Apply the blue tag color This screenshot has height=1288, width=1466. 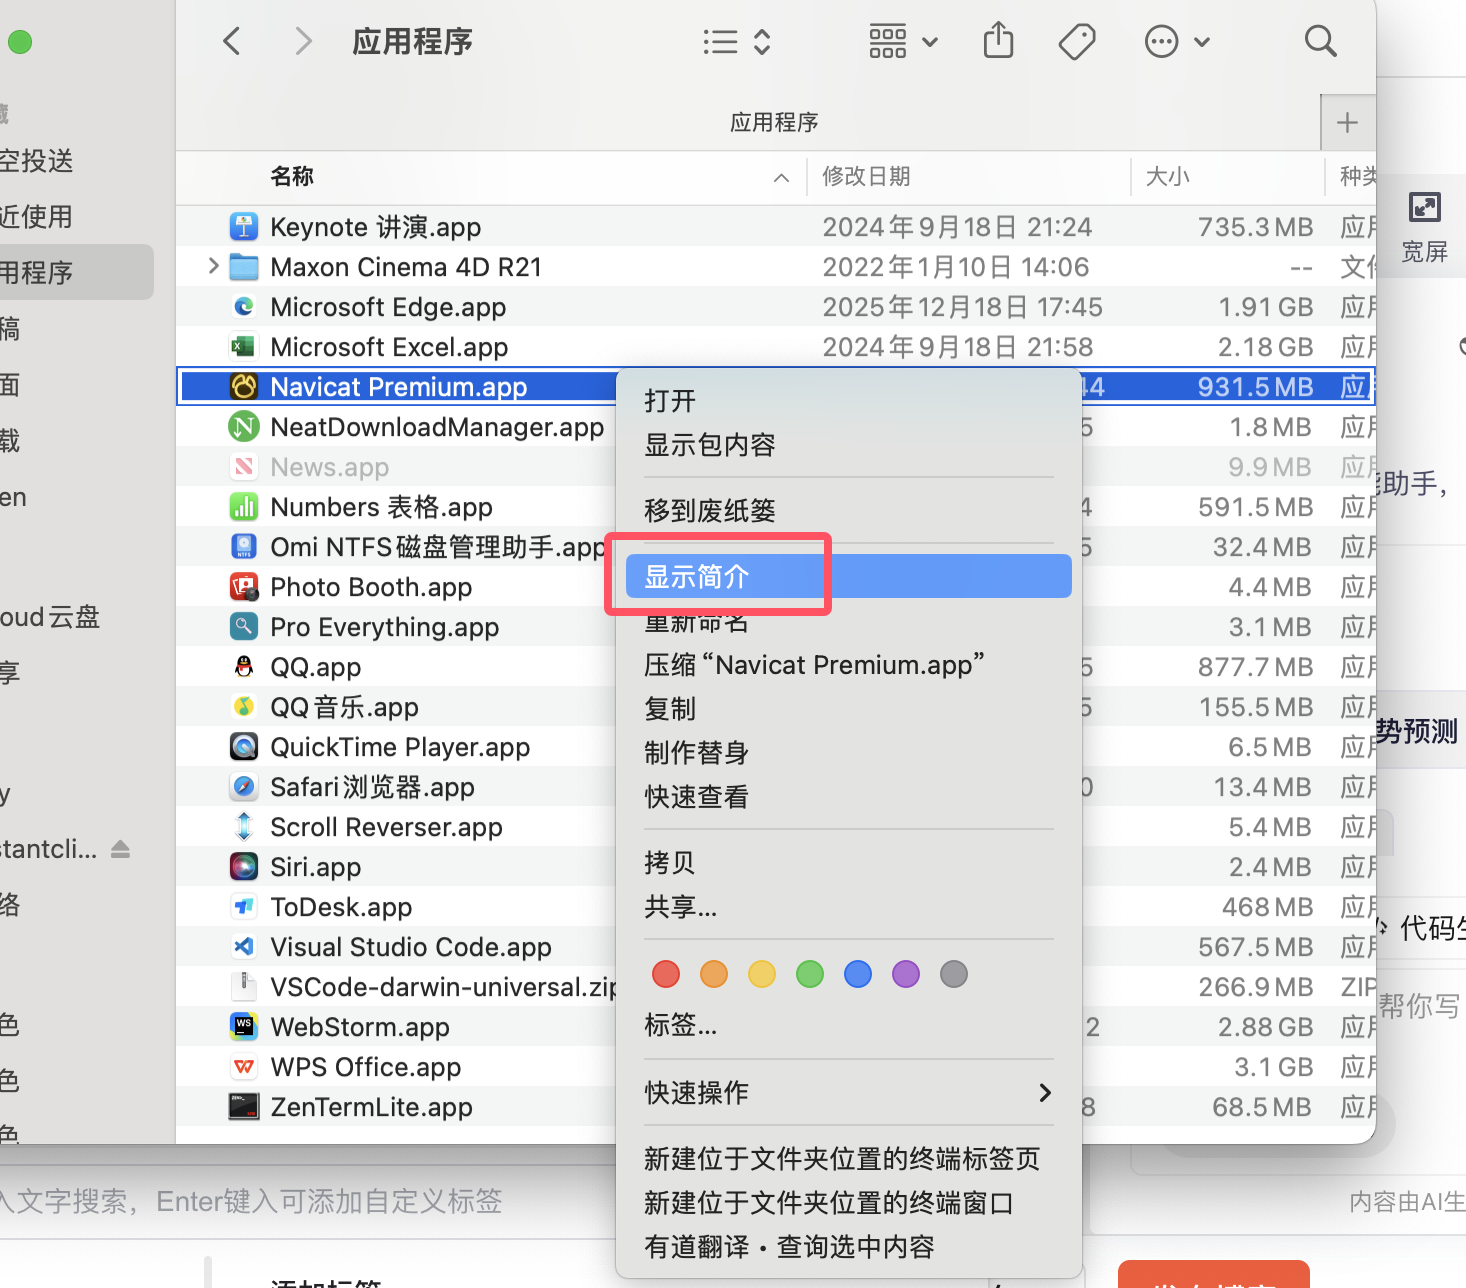[x=858, y=974]
